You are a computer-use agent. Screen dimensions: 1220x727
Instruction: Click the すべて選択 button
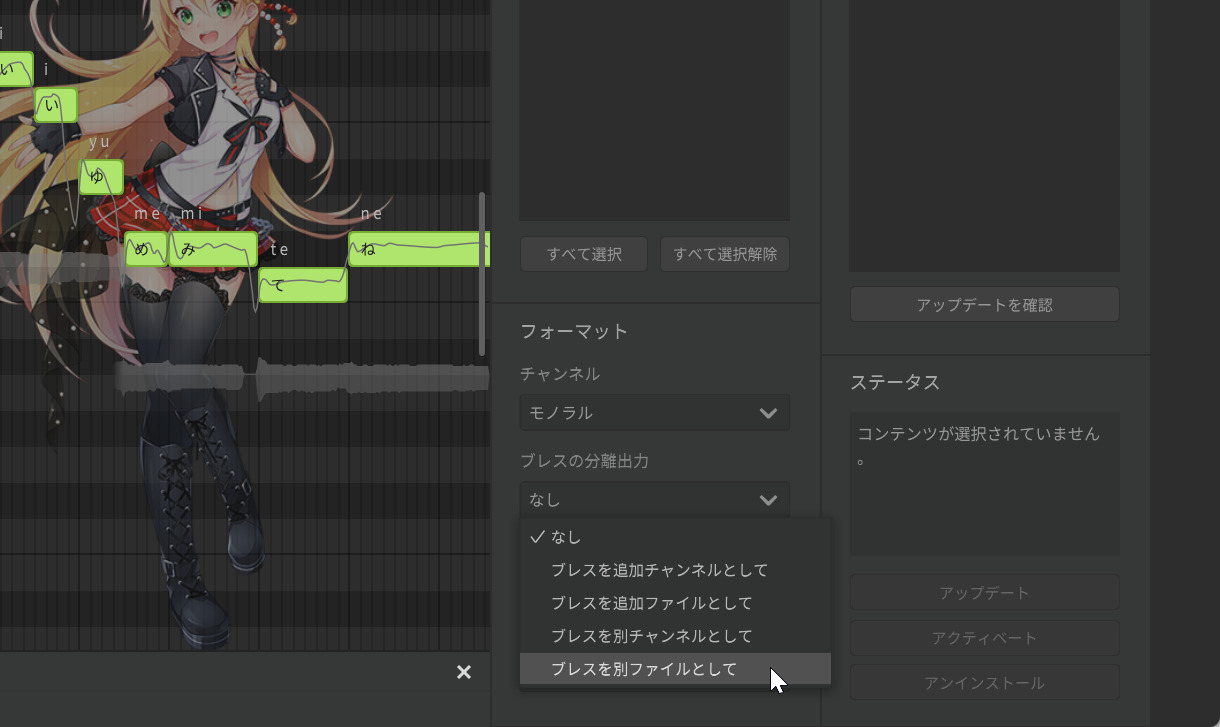click(584, 254)
